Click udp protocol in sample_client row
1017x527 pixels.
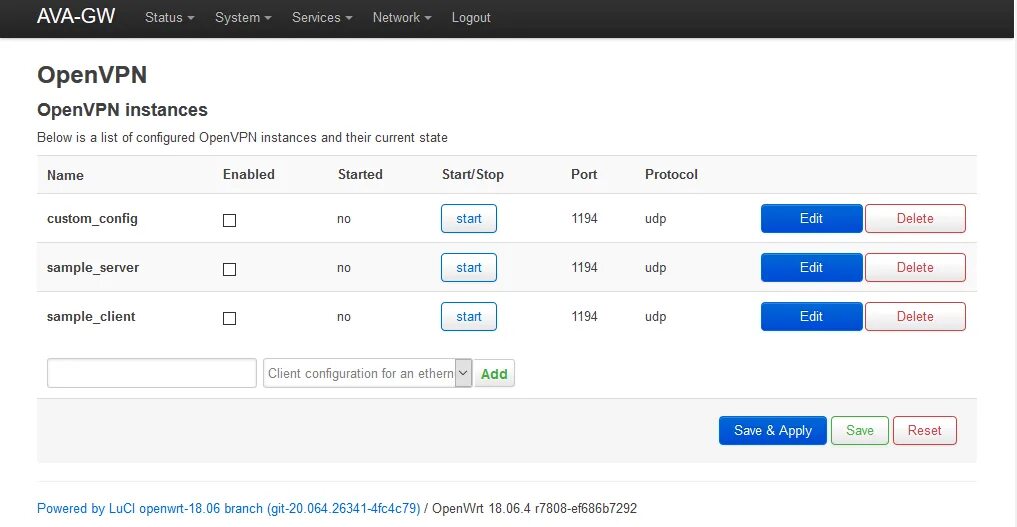pos(656,317)
